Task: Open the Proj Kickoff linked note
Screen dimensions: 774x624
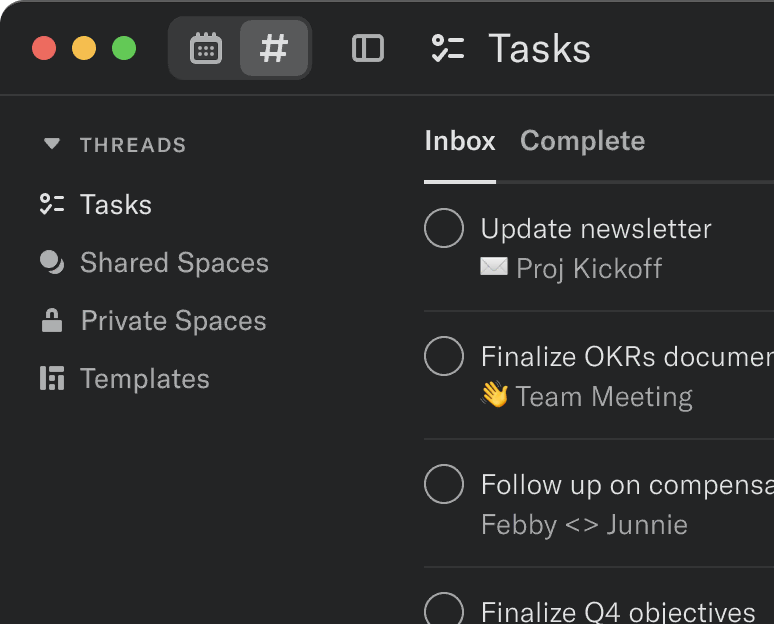Action: tap(588, 268)
